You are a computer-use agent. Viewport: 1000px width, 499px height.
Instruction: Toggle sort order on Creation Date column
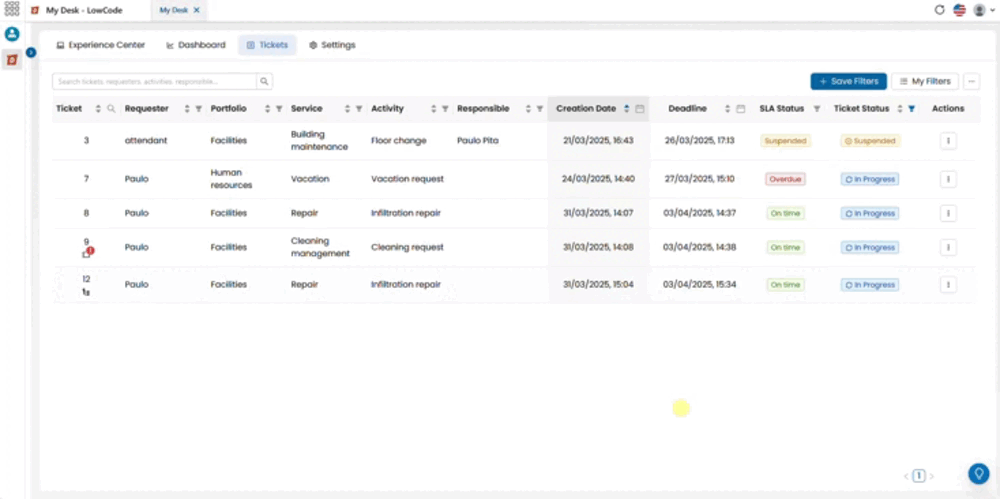point(627,109)
